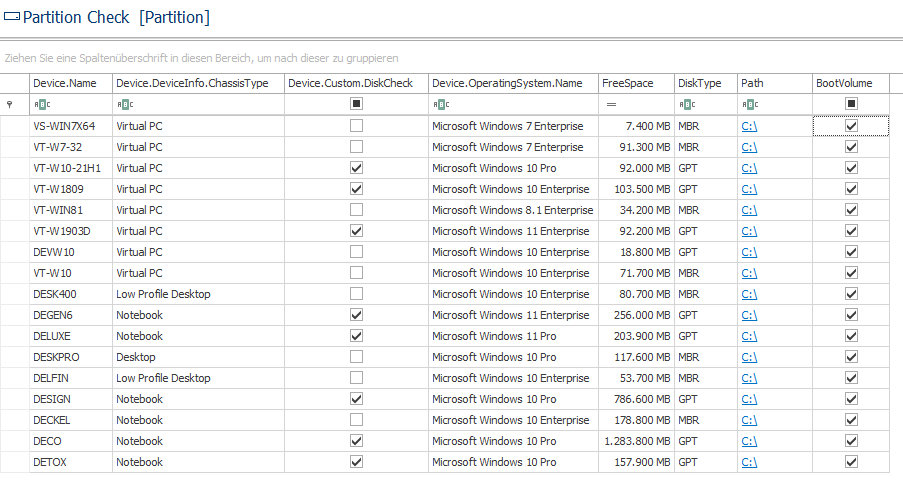
Task: Click Notebook chassis cell for DECKEL
Action: point(199,420)
